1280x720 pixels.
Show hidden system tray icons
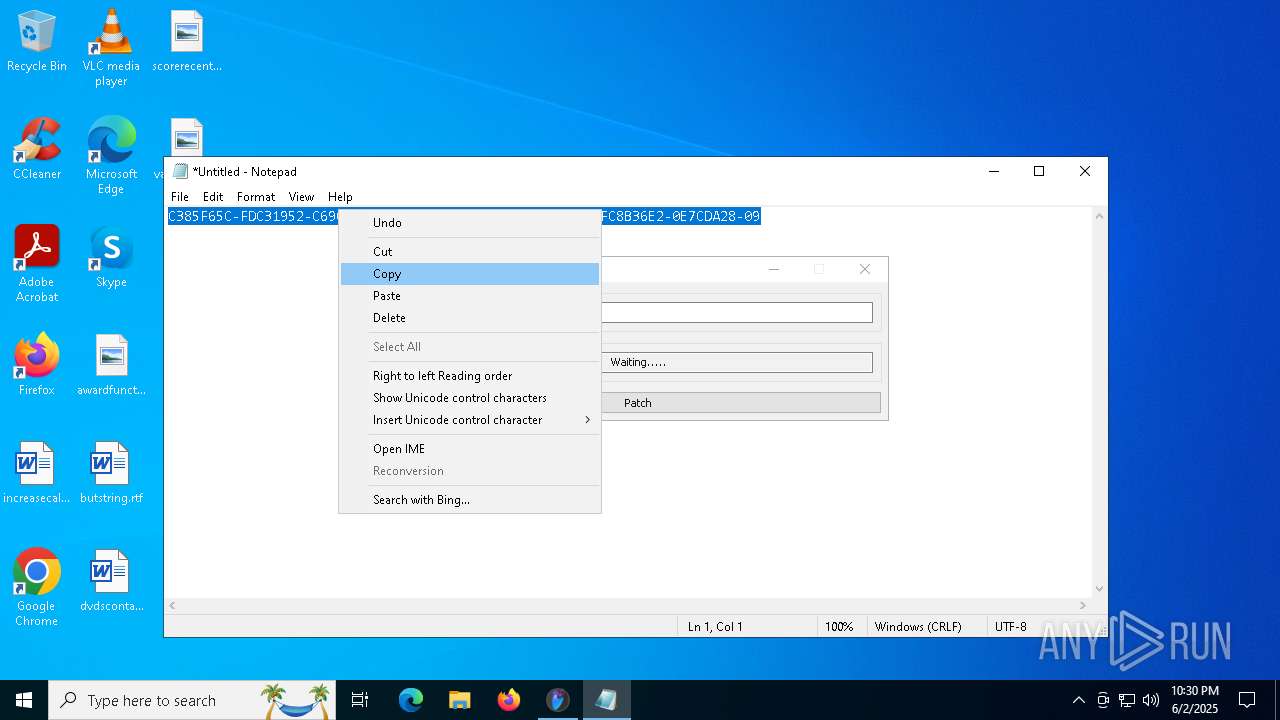[x=1078, y=700]
